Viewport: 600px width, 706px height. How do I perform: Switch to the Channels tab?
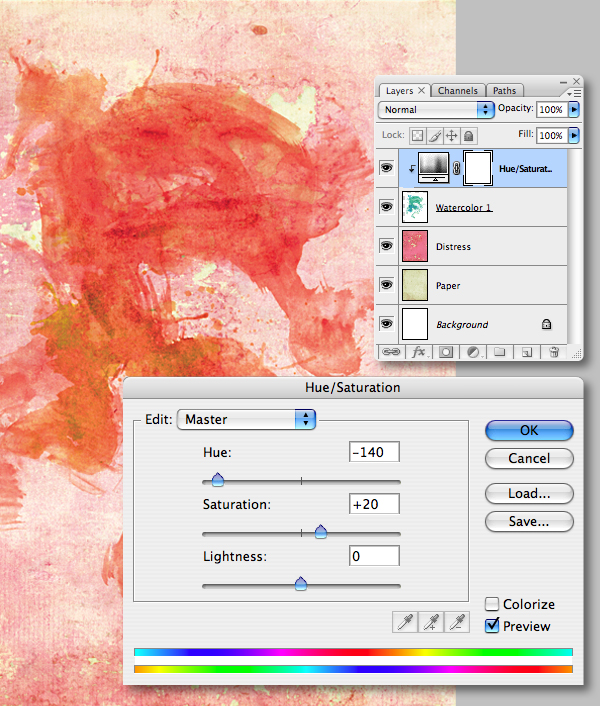458,91
